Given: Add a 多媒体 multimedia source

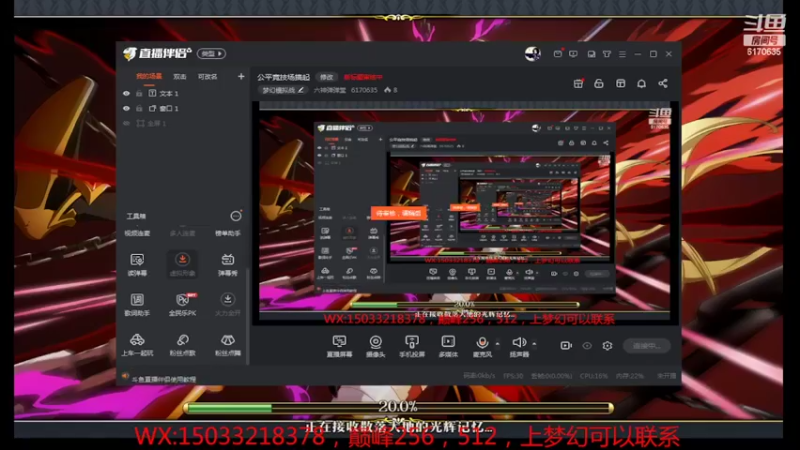Looking at the screenshot, I should coord(448,346).
